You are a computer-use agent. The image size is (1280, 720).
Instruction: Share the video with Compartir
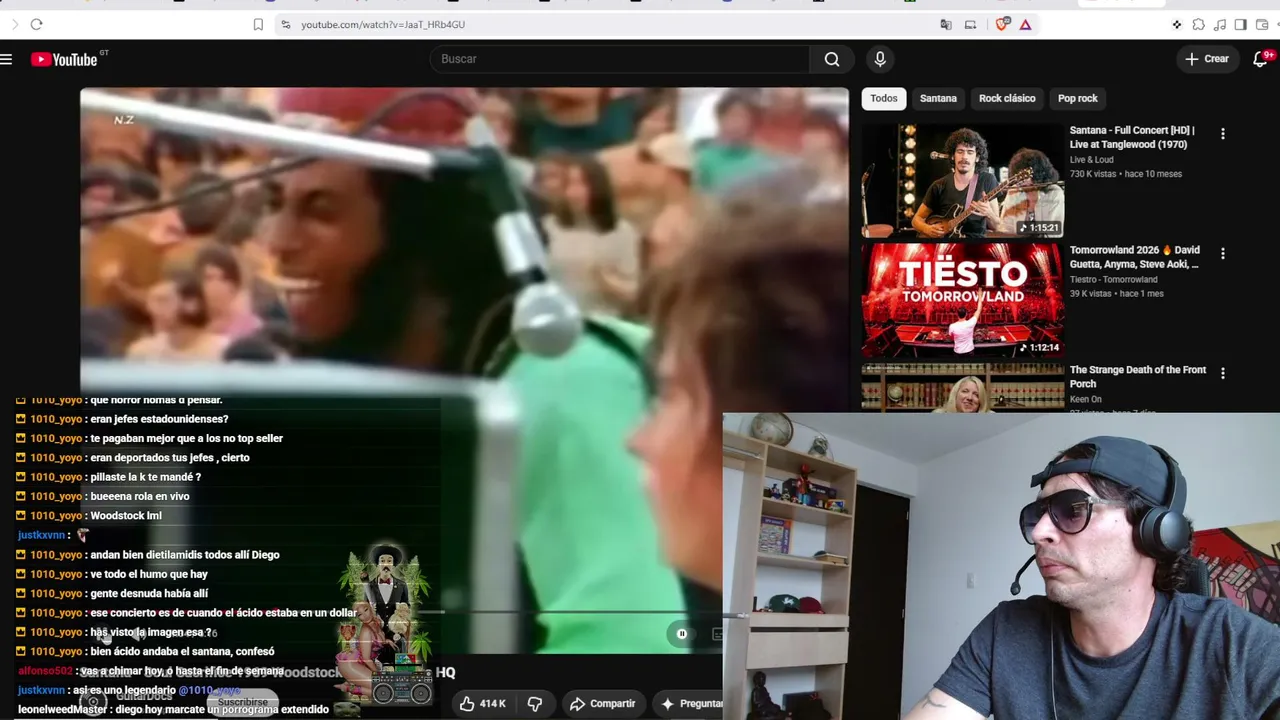(x=602, y=704)
